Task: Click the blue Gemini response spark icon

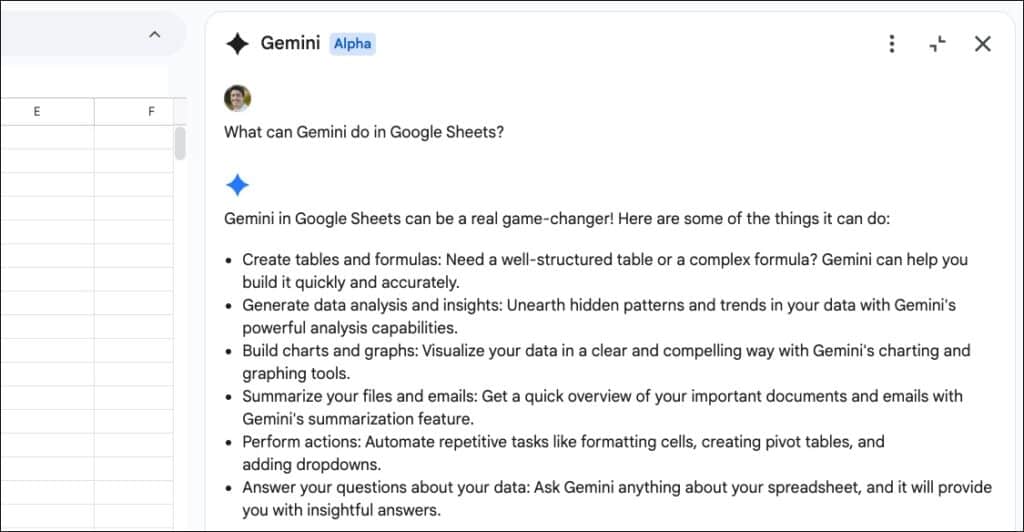Action: [x=237, y=185]
